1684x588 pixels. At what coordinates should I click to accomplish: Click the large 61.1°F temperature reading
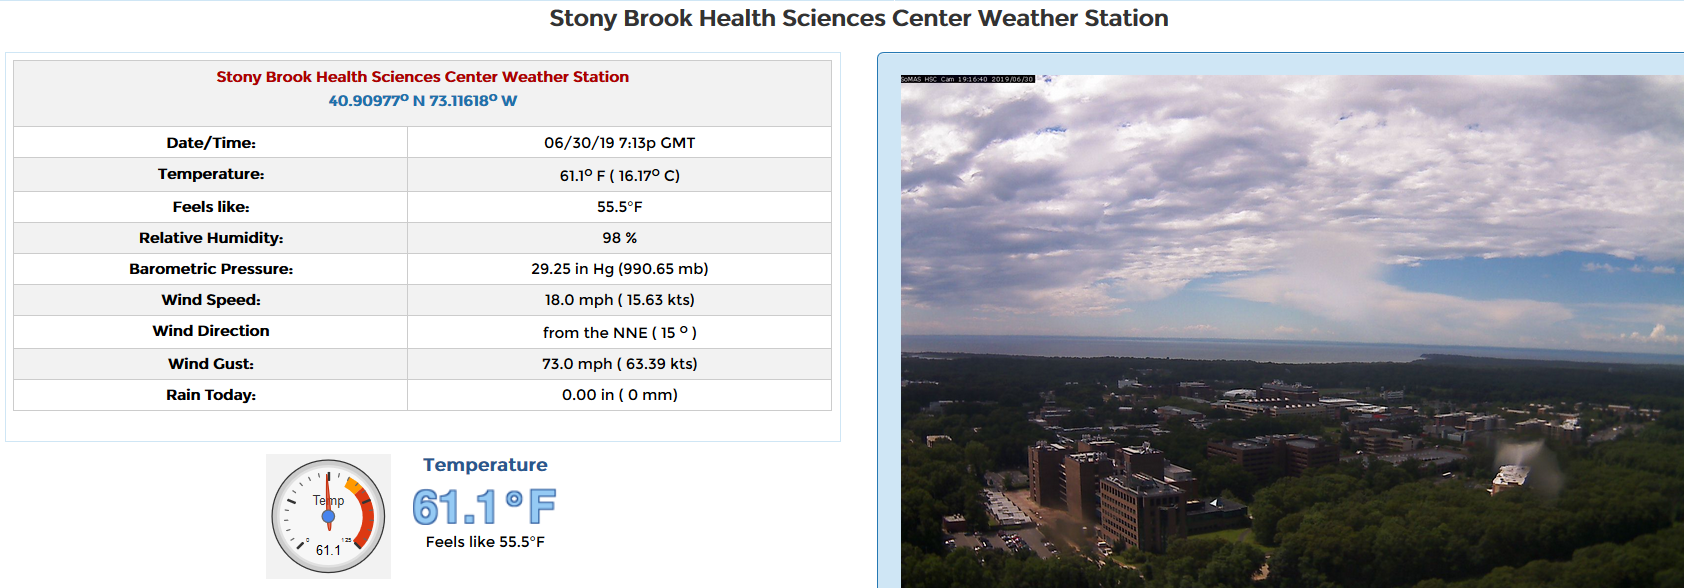484,507
